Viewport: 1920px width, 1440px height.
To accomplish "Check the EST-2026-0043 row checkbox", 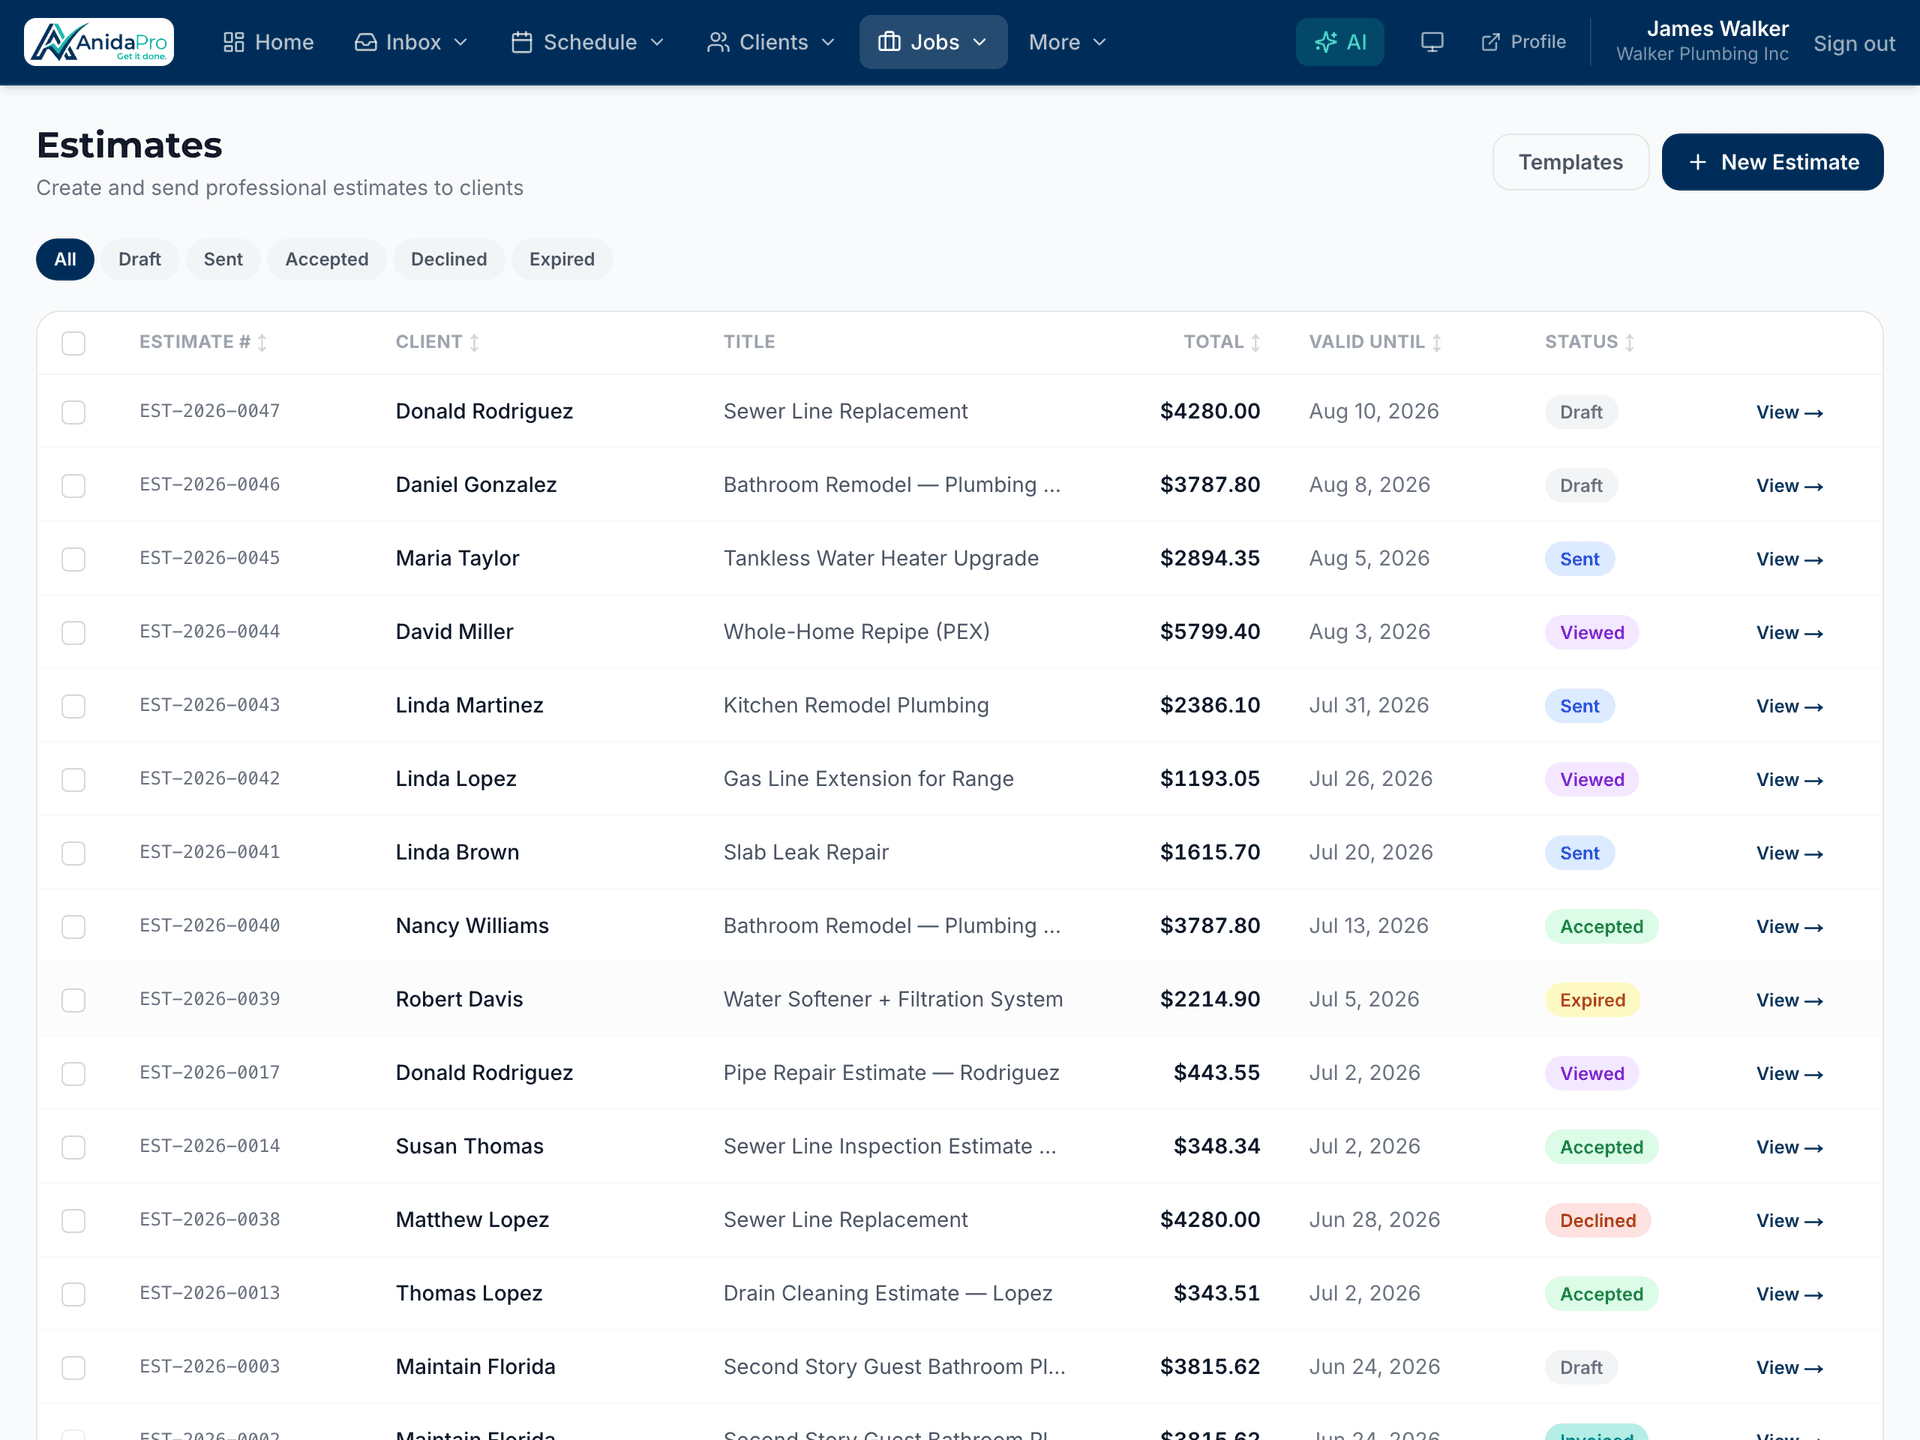I will [x=73, y=706].
